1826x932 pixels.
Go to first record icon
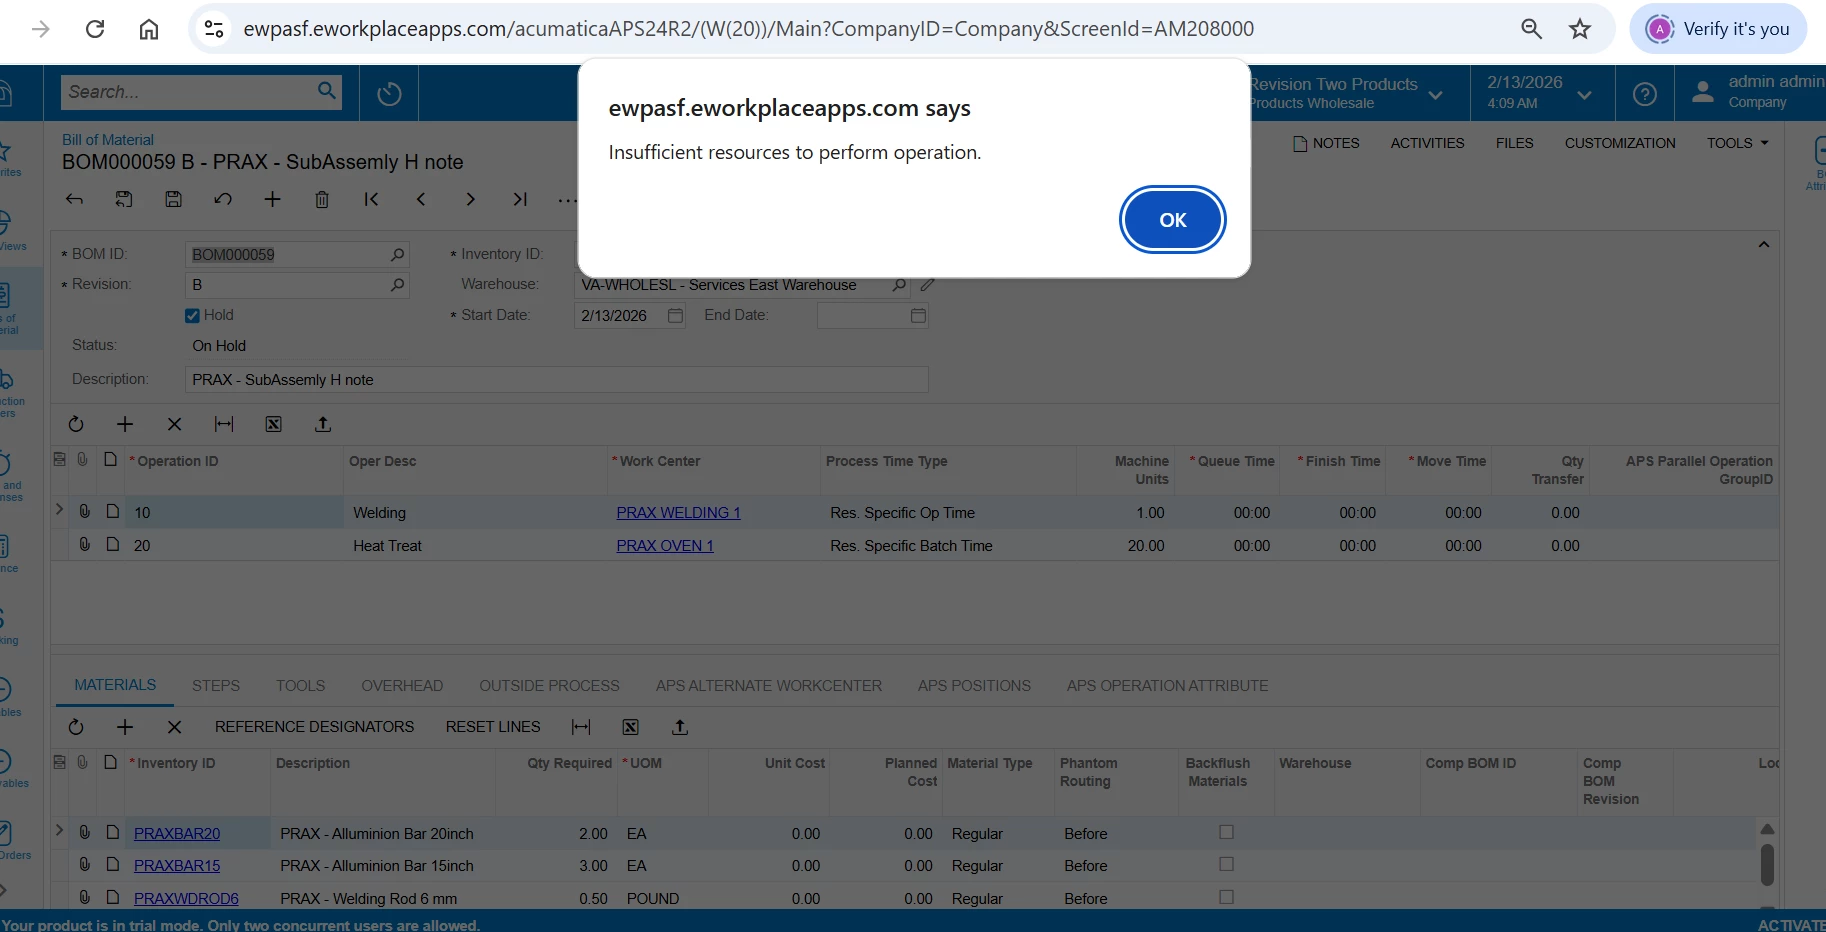371,199
